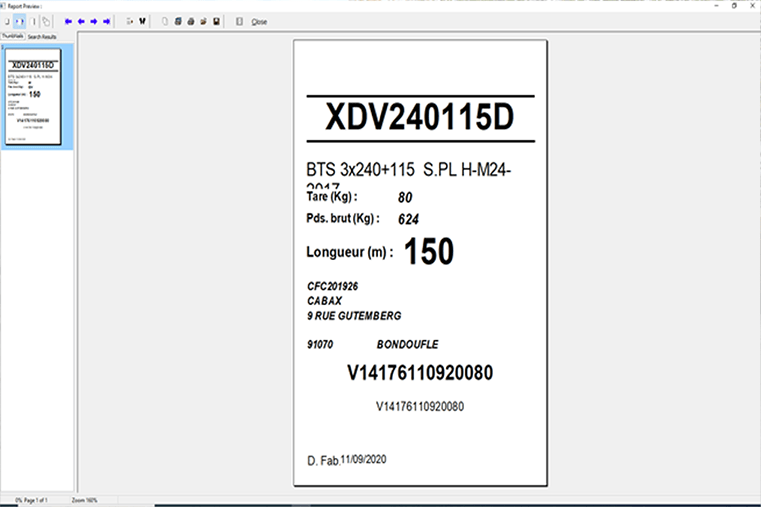Click the Close button in the toolbar
This screenshot has width=761, height=507.
point(259,21)
